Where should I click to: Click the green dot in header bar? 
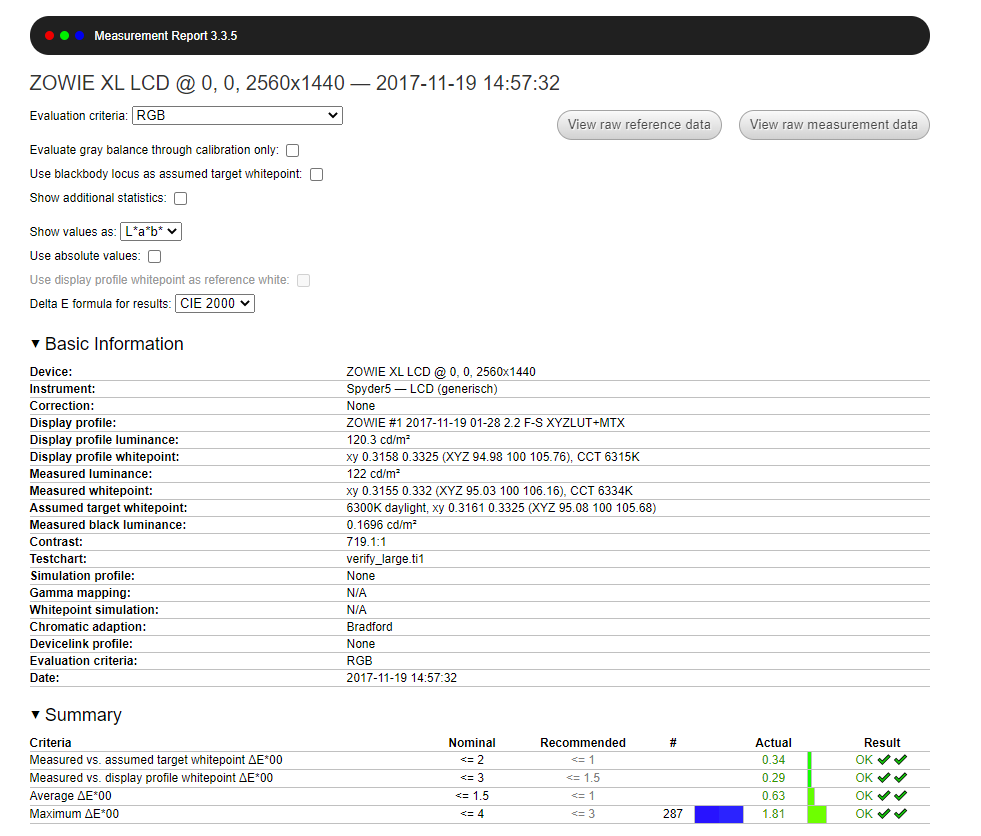pyautogui.click(x=64, y=36)
